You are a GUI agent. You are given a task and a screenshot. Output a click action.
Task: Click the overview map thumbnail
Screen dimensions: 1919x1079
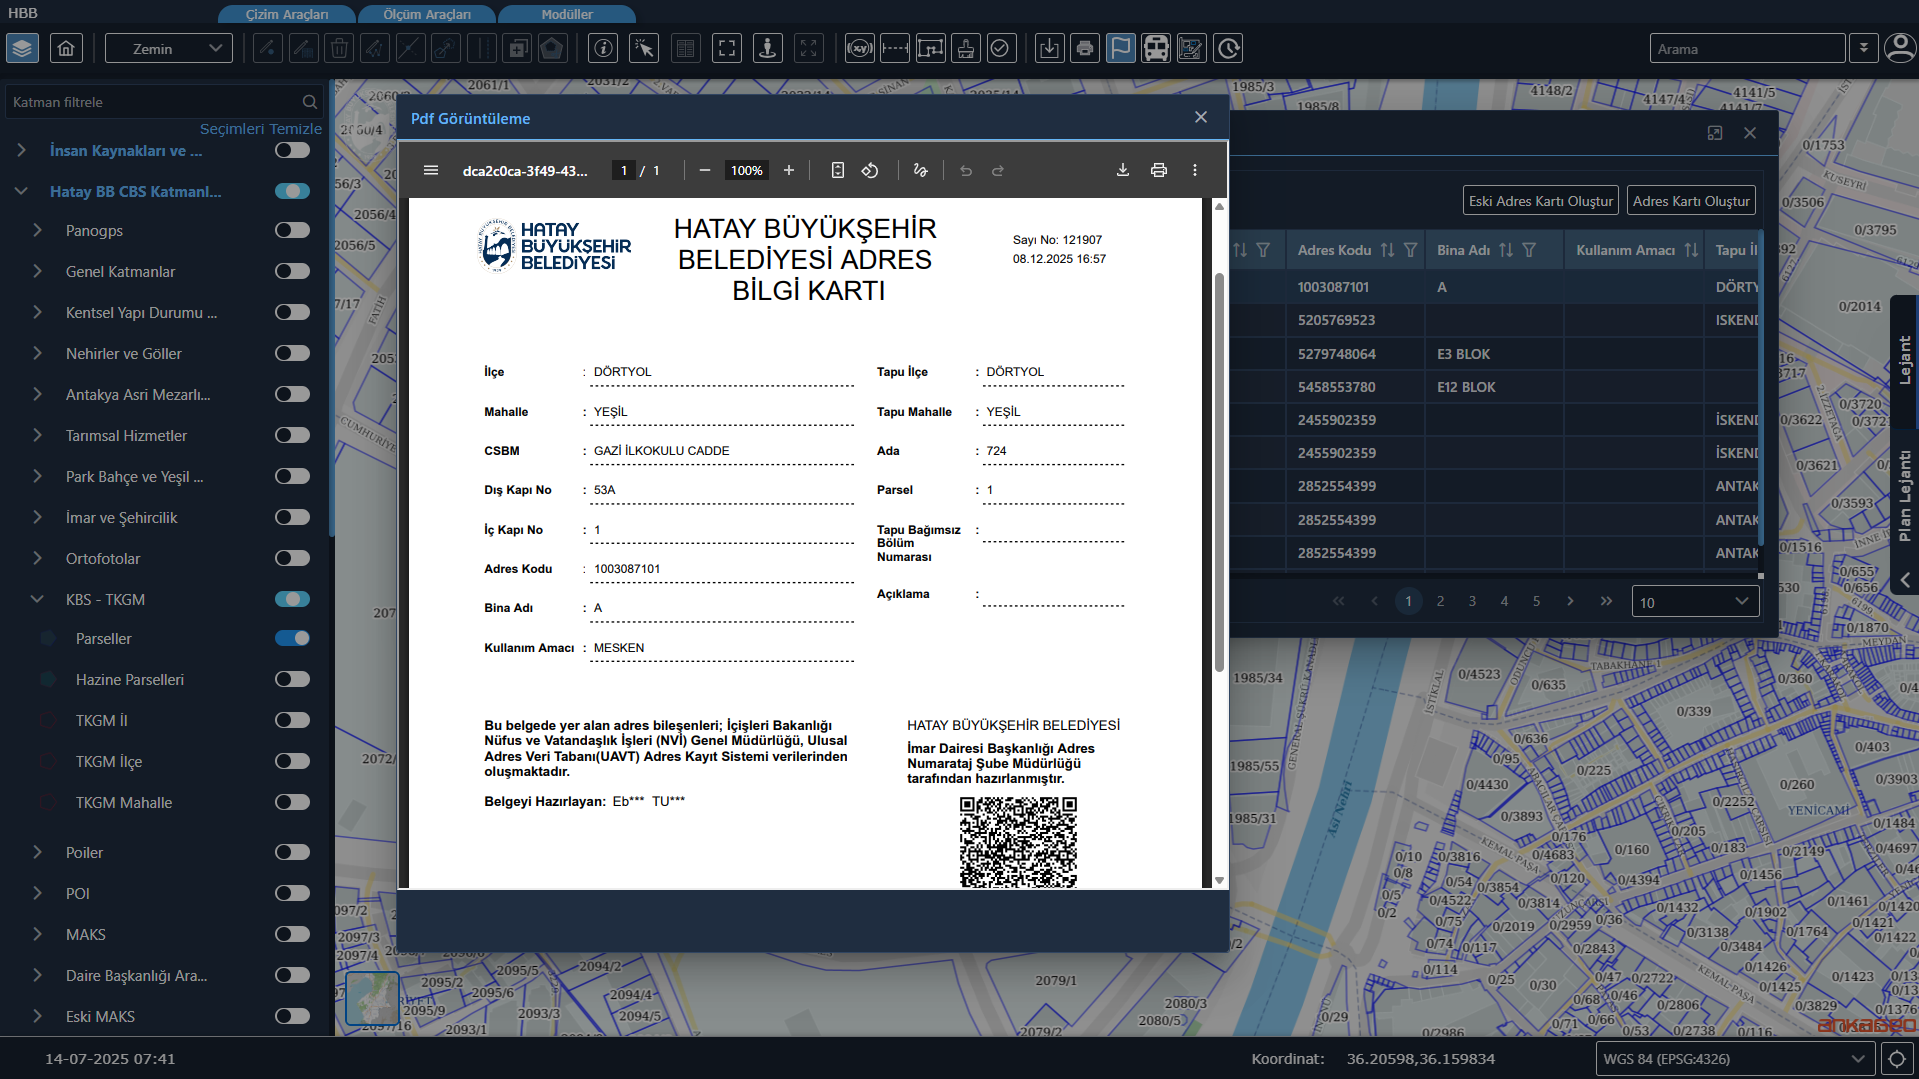(372, 998)
